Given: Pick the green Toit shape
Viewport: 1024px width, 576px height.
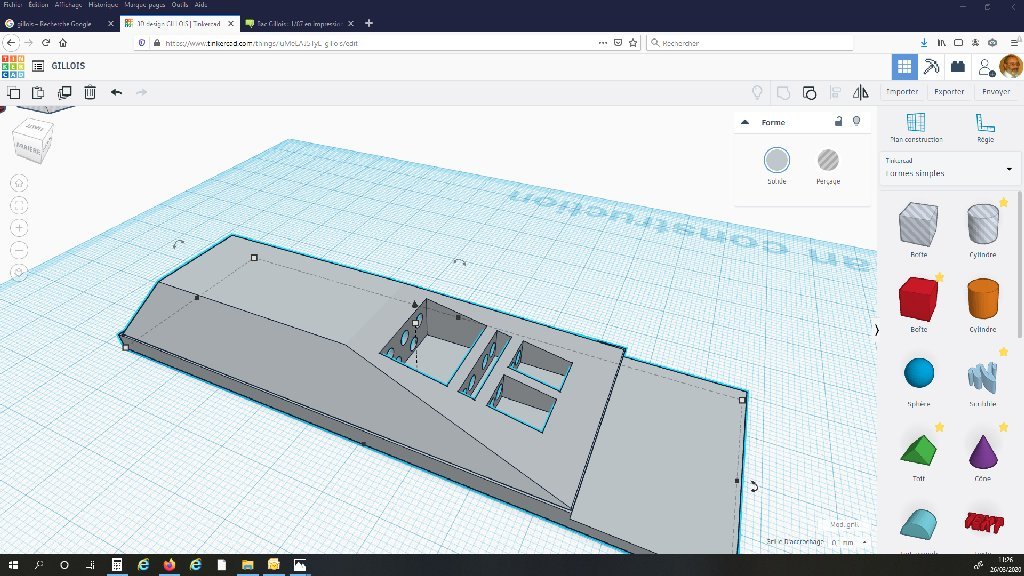Looking at the screenshot, I should tap(918, 450).
